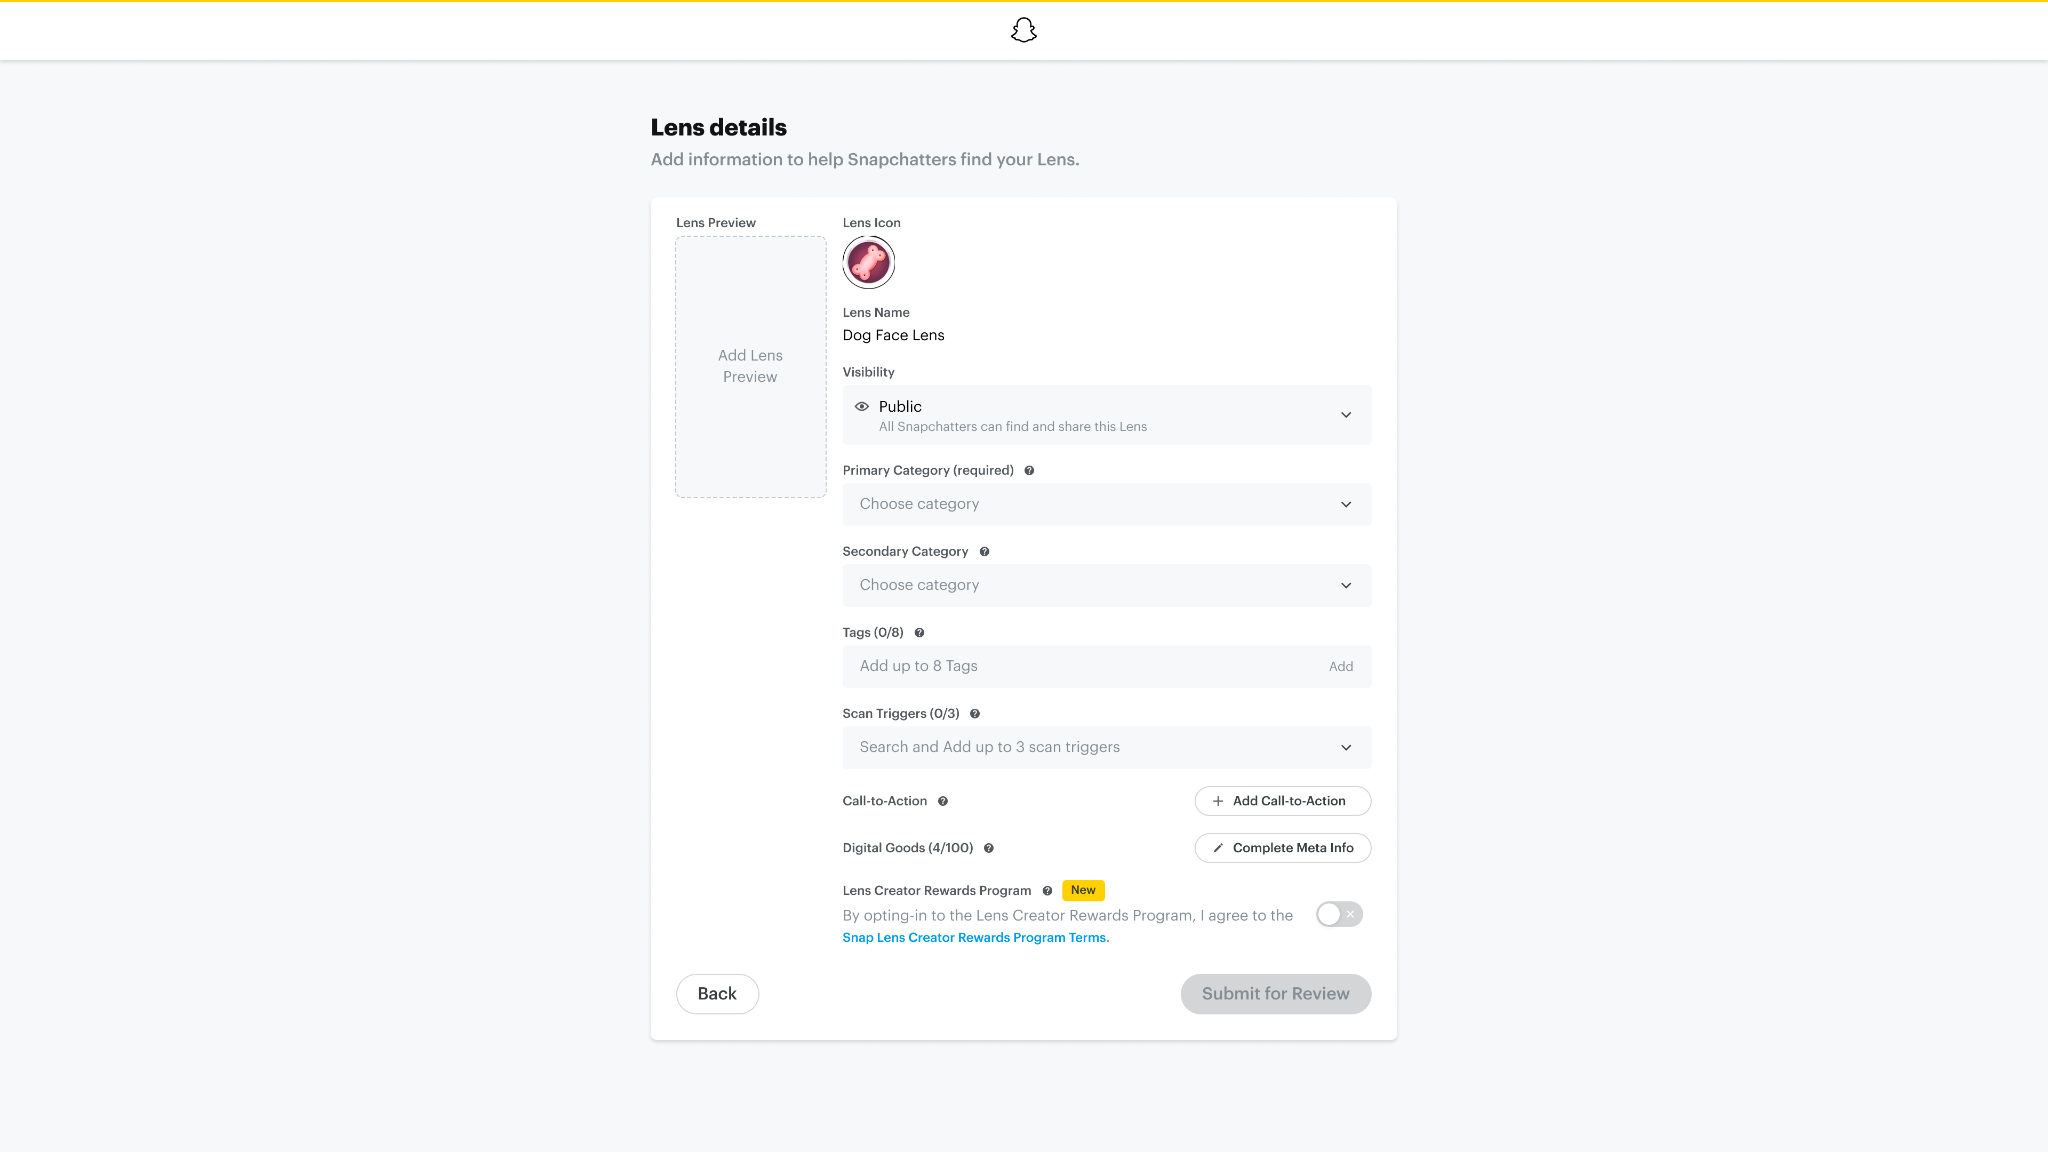Open Primary Category help tooltip icon

coord(1029,471)
